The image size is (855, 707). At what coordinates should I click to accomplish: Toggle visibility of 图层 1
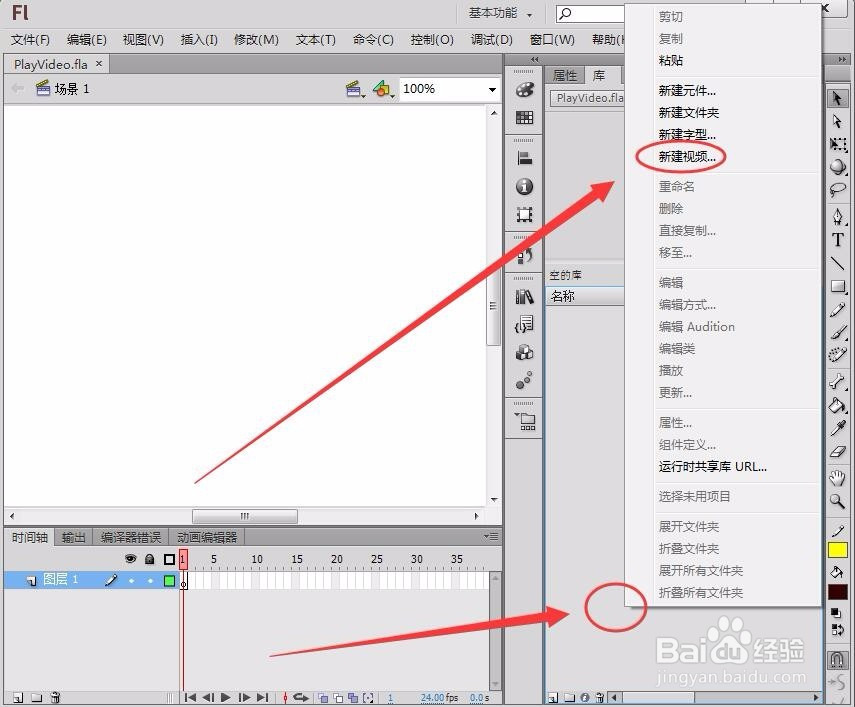[130, 579]
